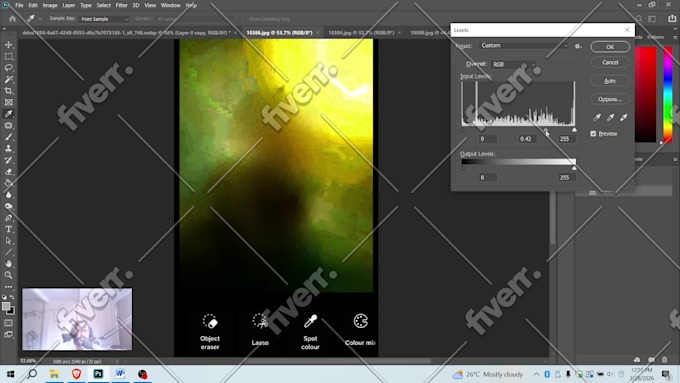Open the Sample Size Point Sample dropdown
The image size is (680, 383).
point(104,19)
